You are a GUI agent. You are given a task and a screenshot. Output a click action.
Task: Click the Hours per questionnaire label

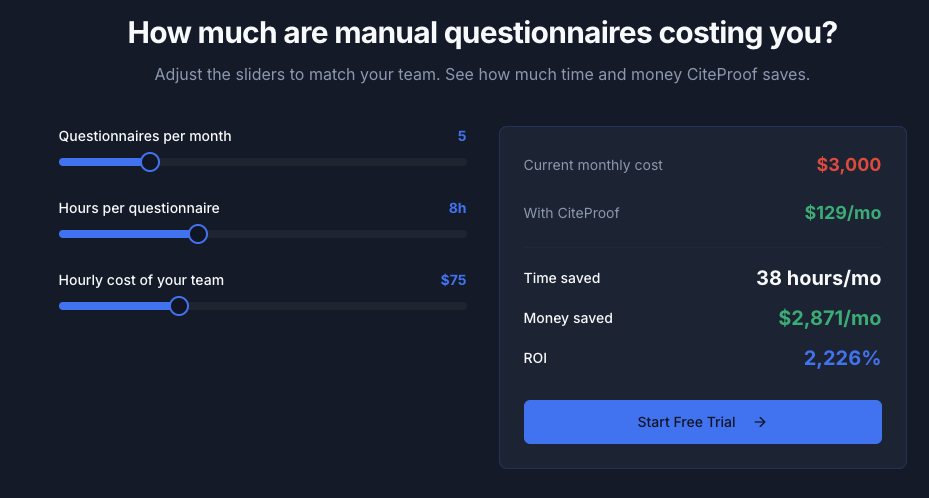(x=139, y=208)
